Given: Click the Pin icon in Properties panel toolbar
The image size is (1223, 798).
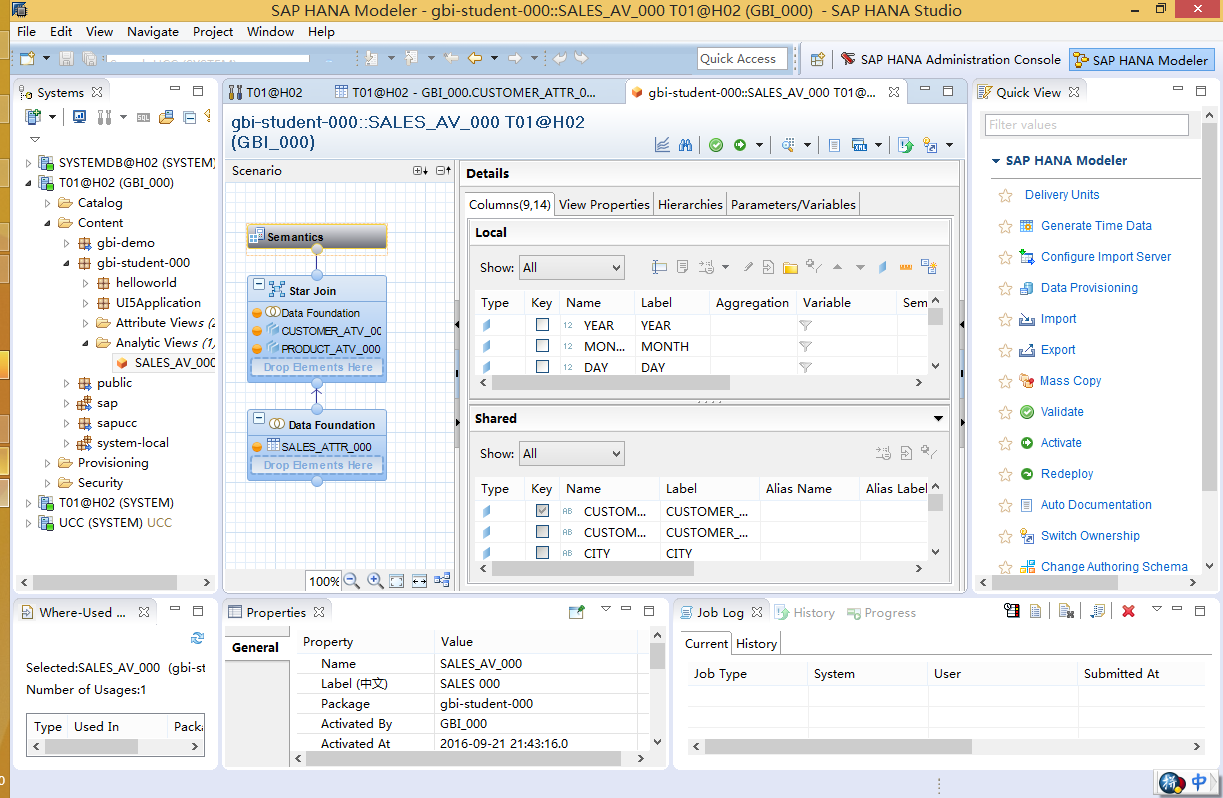Looking at the screenshot, I should pos(577,612).
